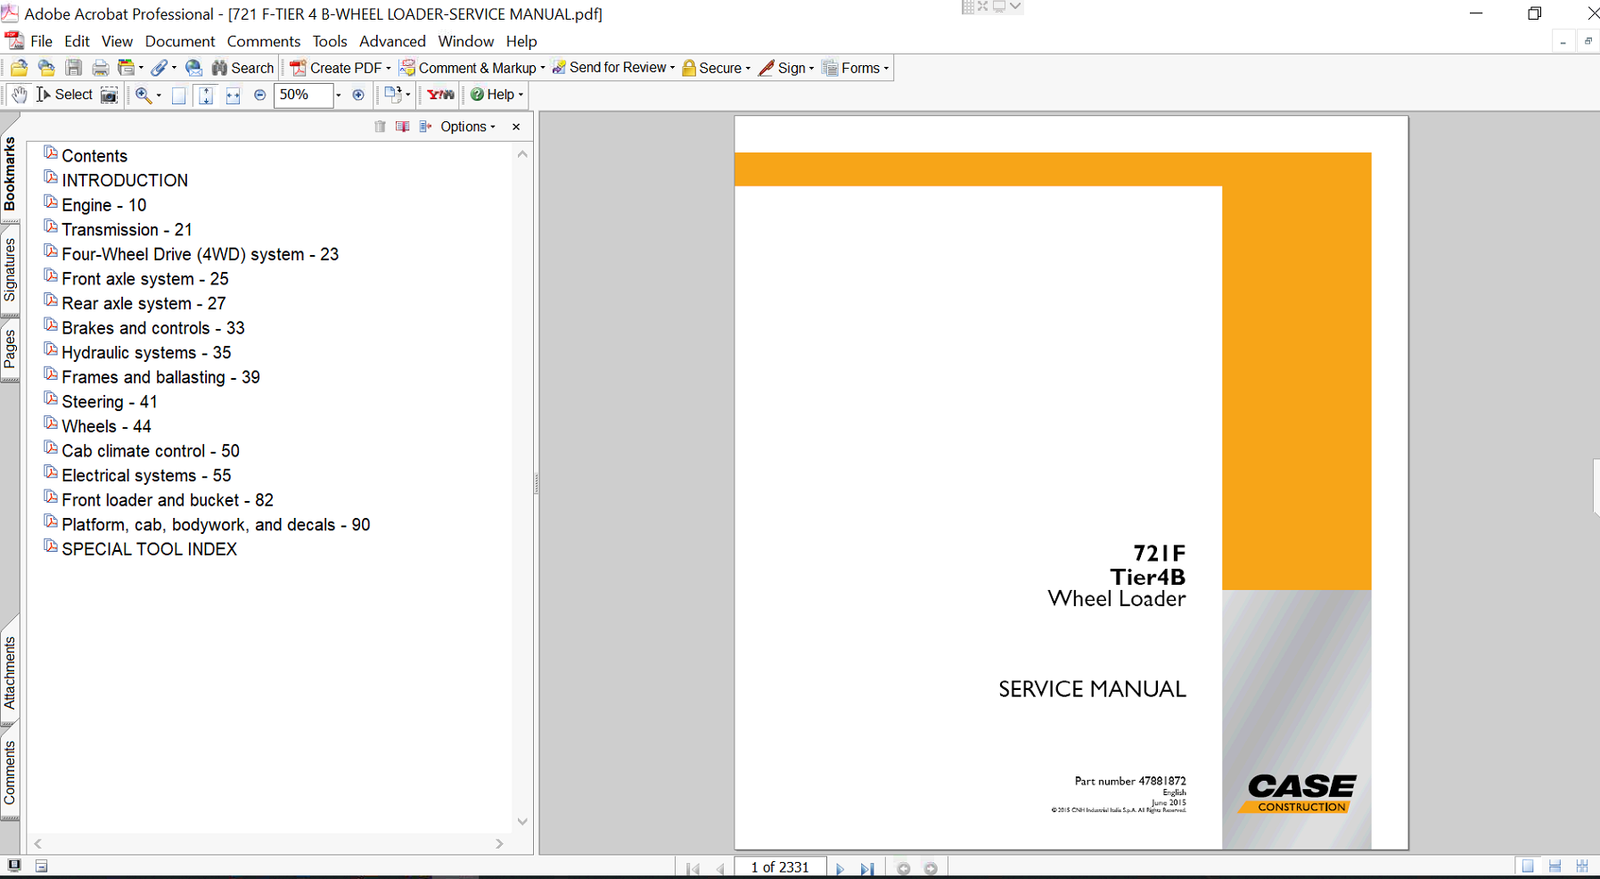The width and height of the screenshot is (1600, 879).
Task: Switch to the Pages side tab
Action: tap(10, 349)
